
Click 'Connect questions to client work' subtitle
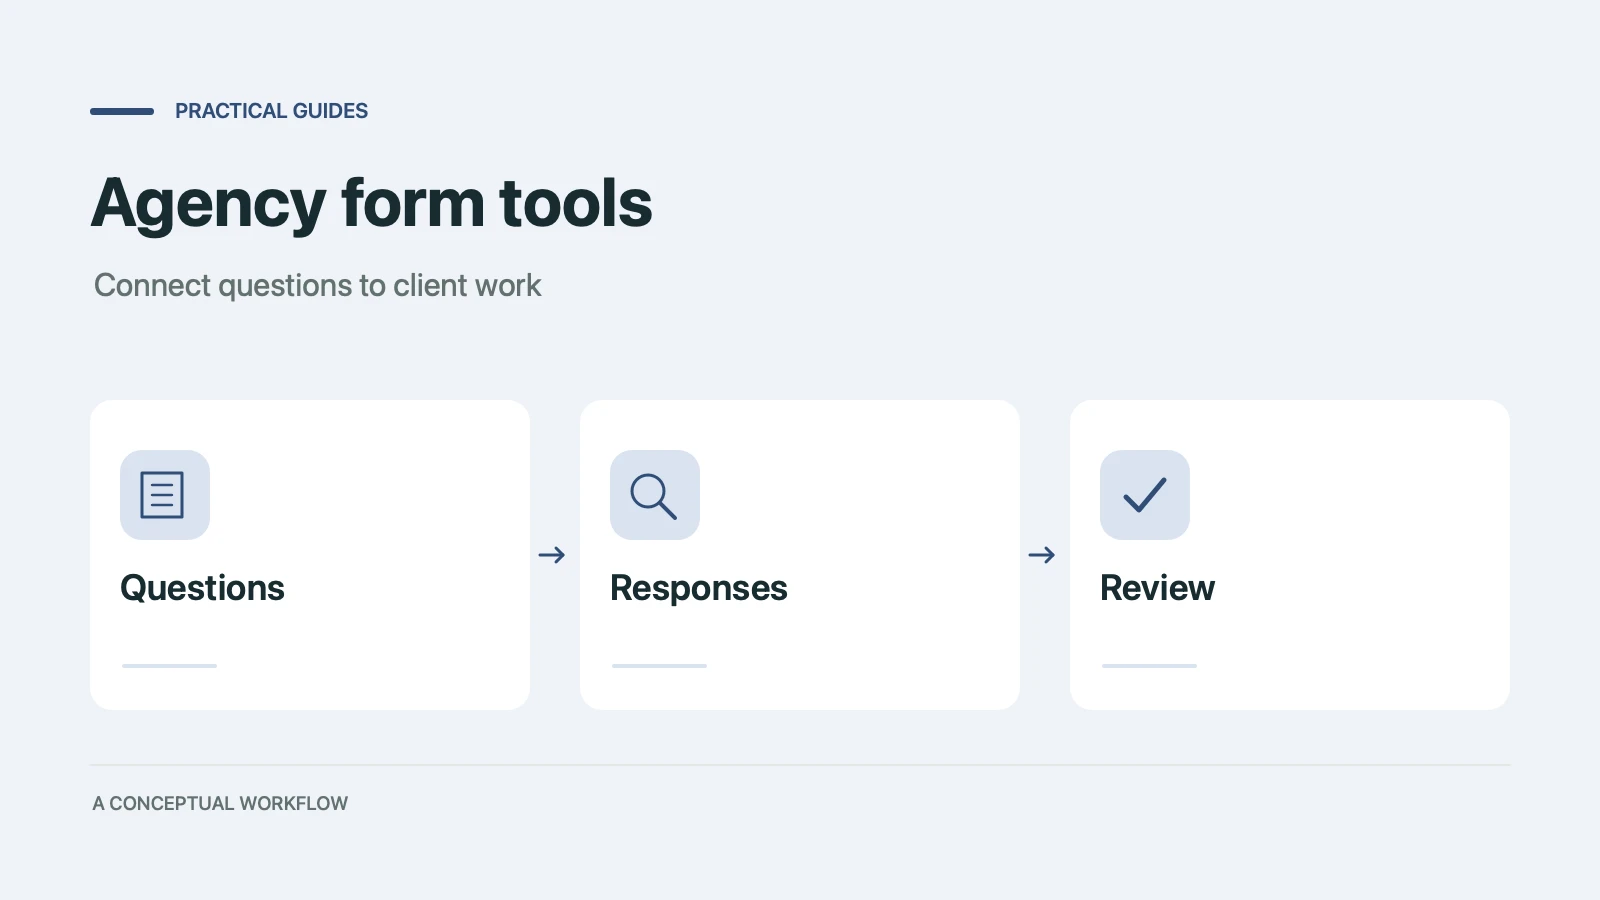[317, 286]
